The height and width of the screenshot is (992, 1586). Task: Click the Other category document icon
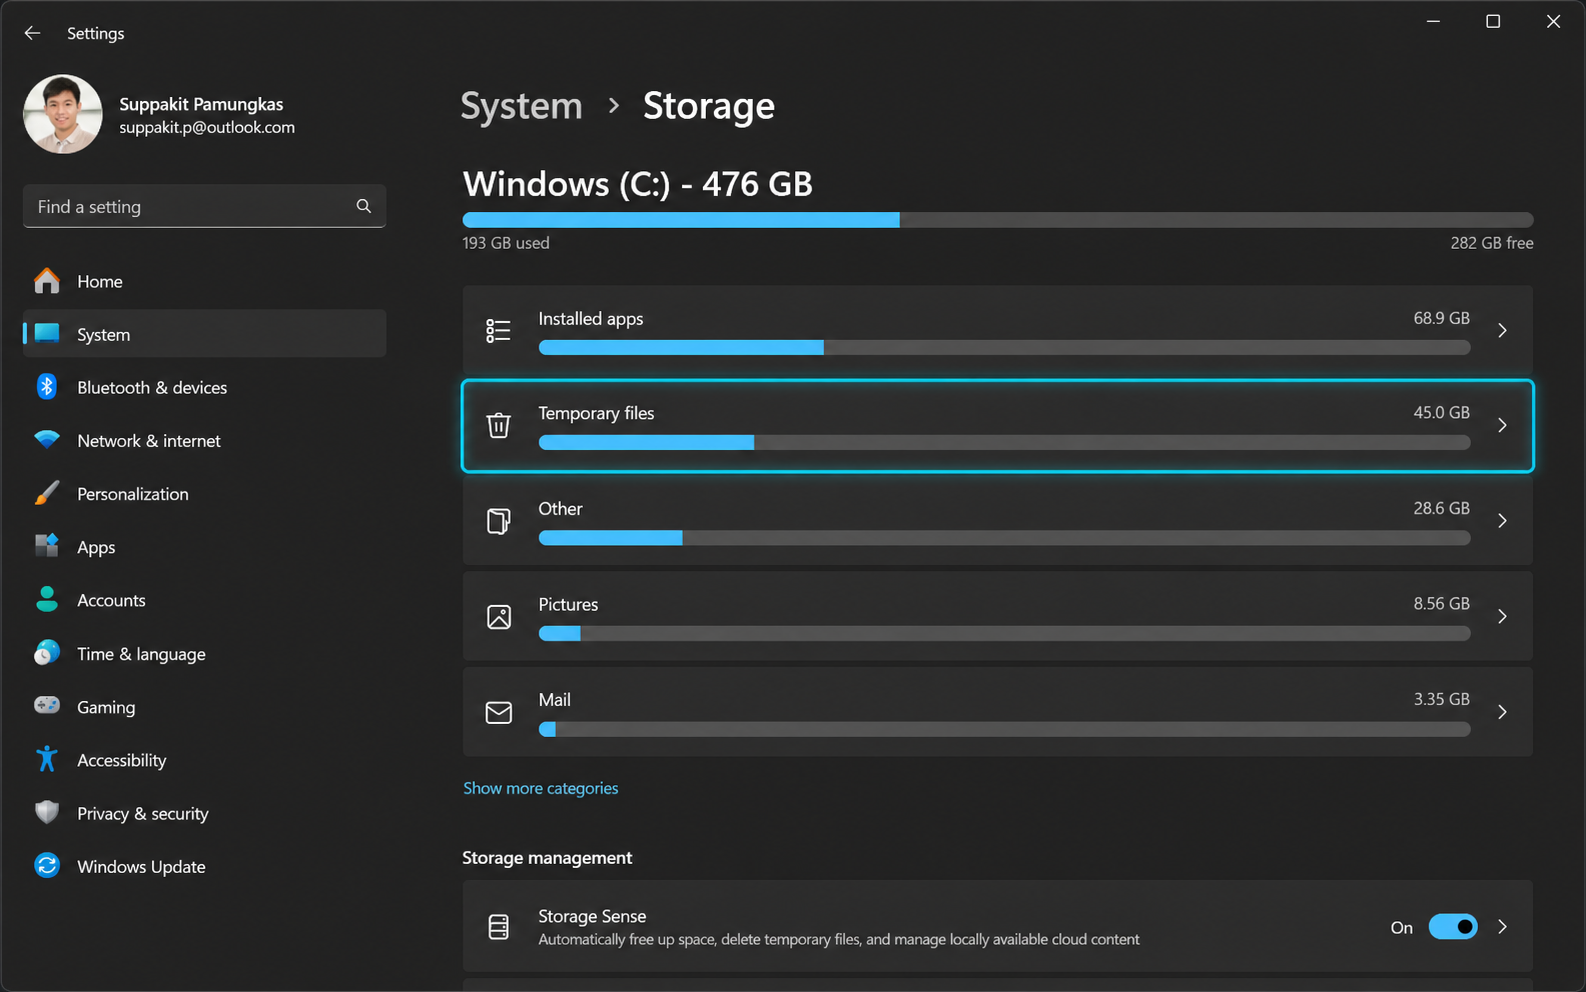(x=498, y=521)
